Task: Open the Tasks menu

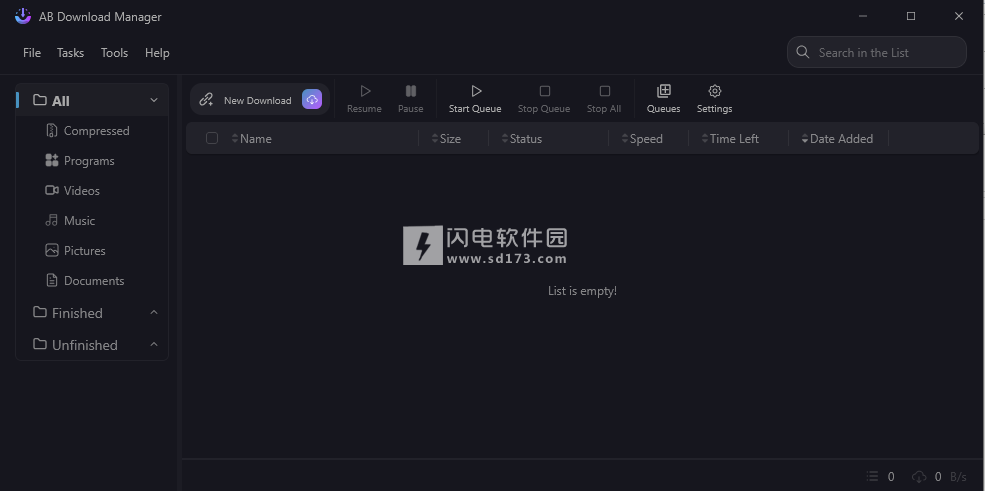Action: pos(70,53)
